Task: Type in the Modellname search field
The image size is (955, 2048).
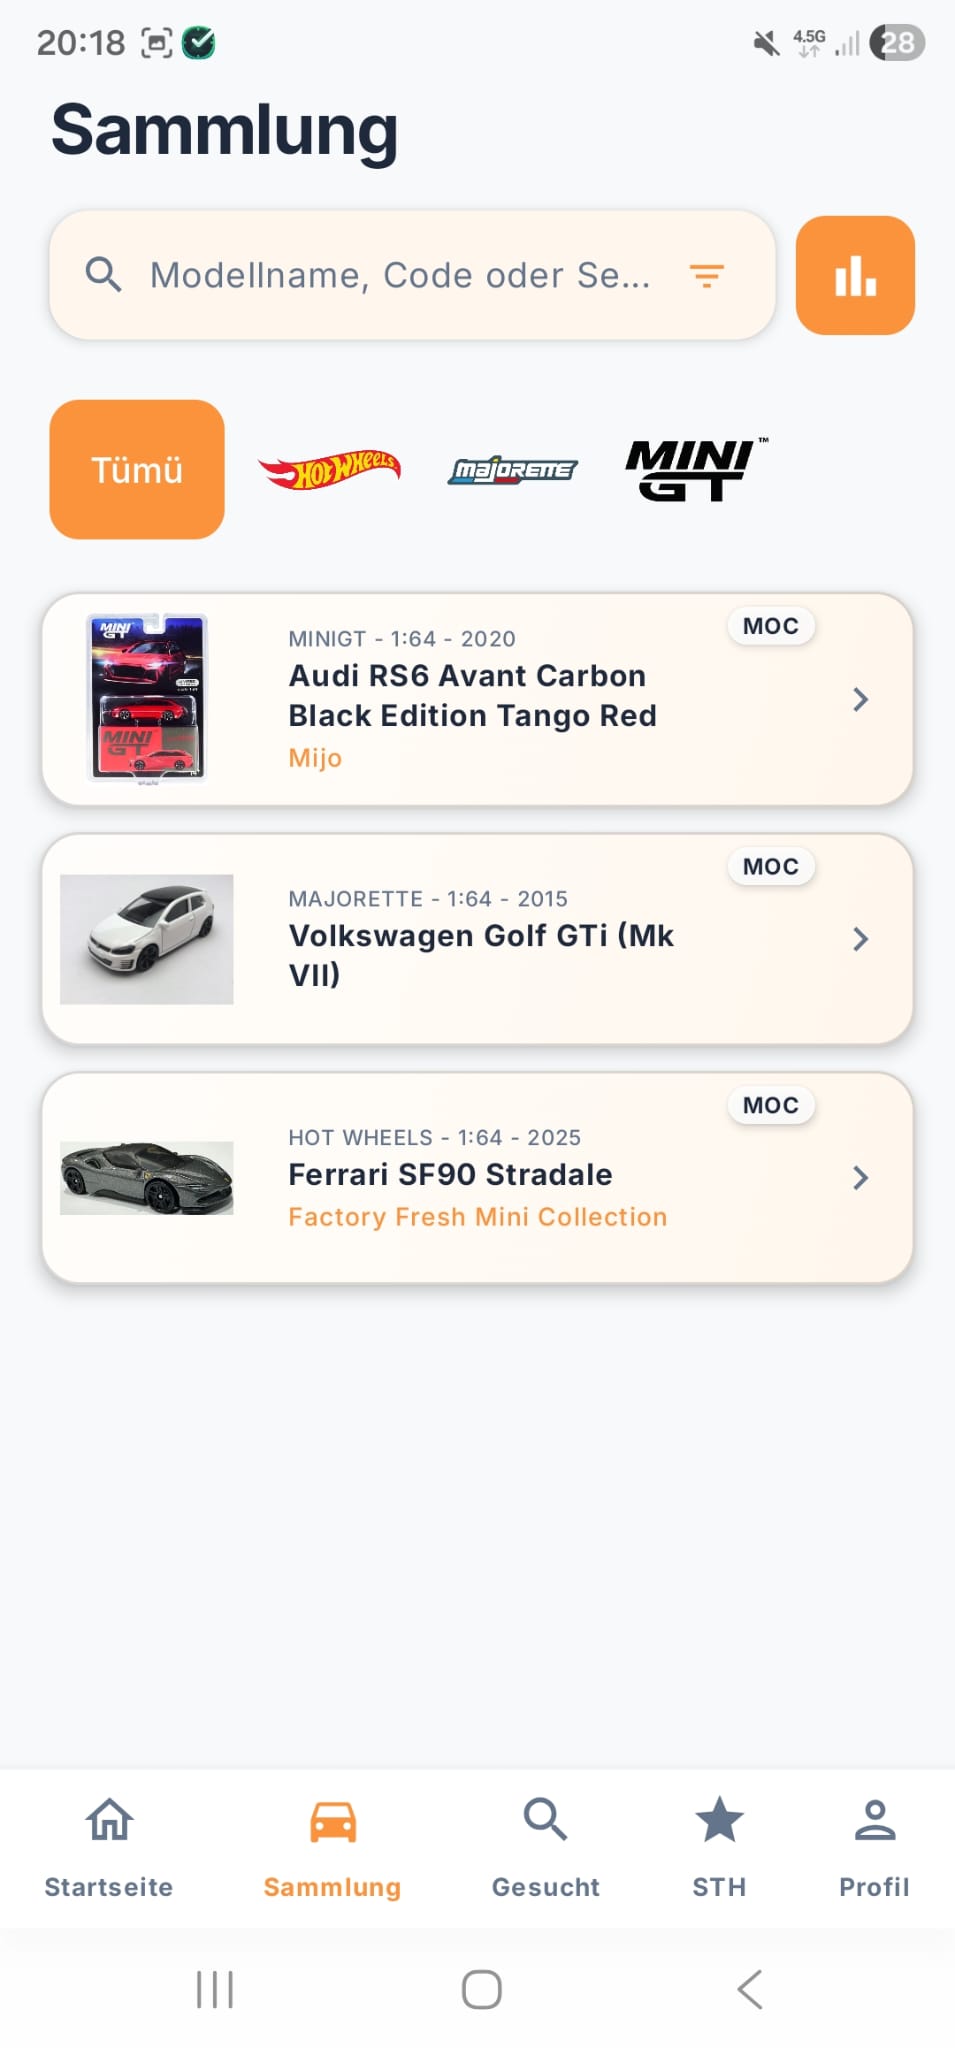Action: (x=400, y=275)
